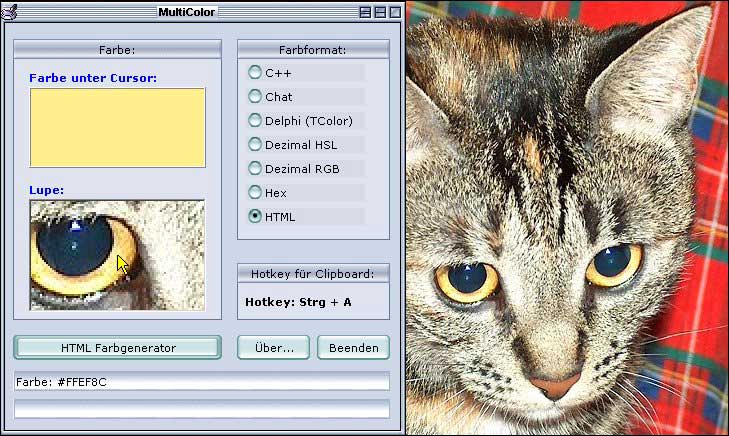The height and width of the screenshot is (436, 729).
Task: Open the Über... about dialog
Action: pos(273,348)
